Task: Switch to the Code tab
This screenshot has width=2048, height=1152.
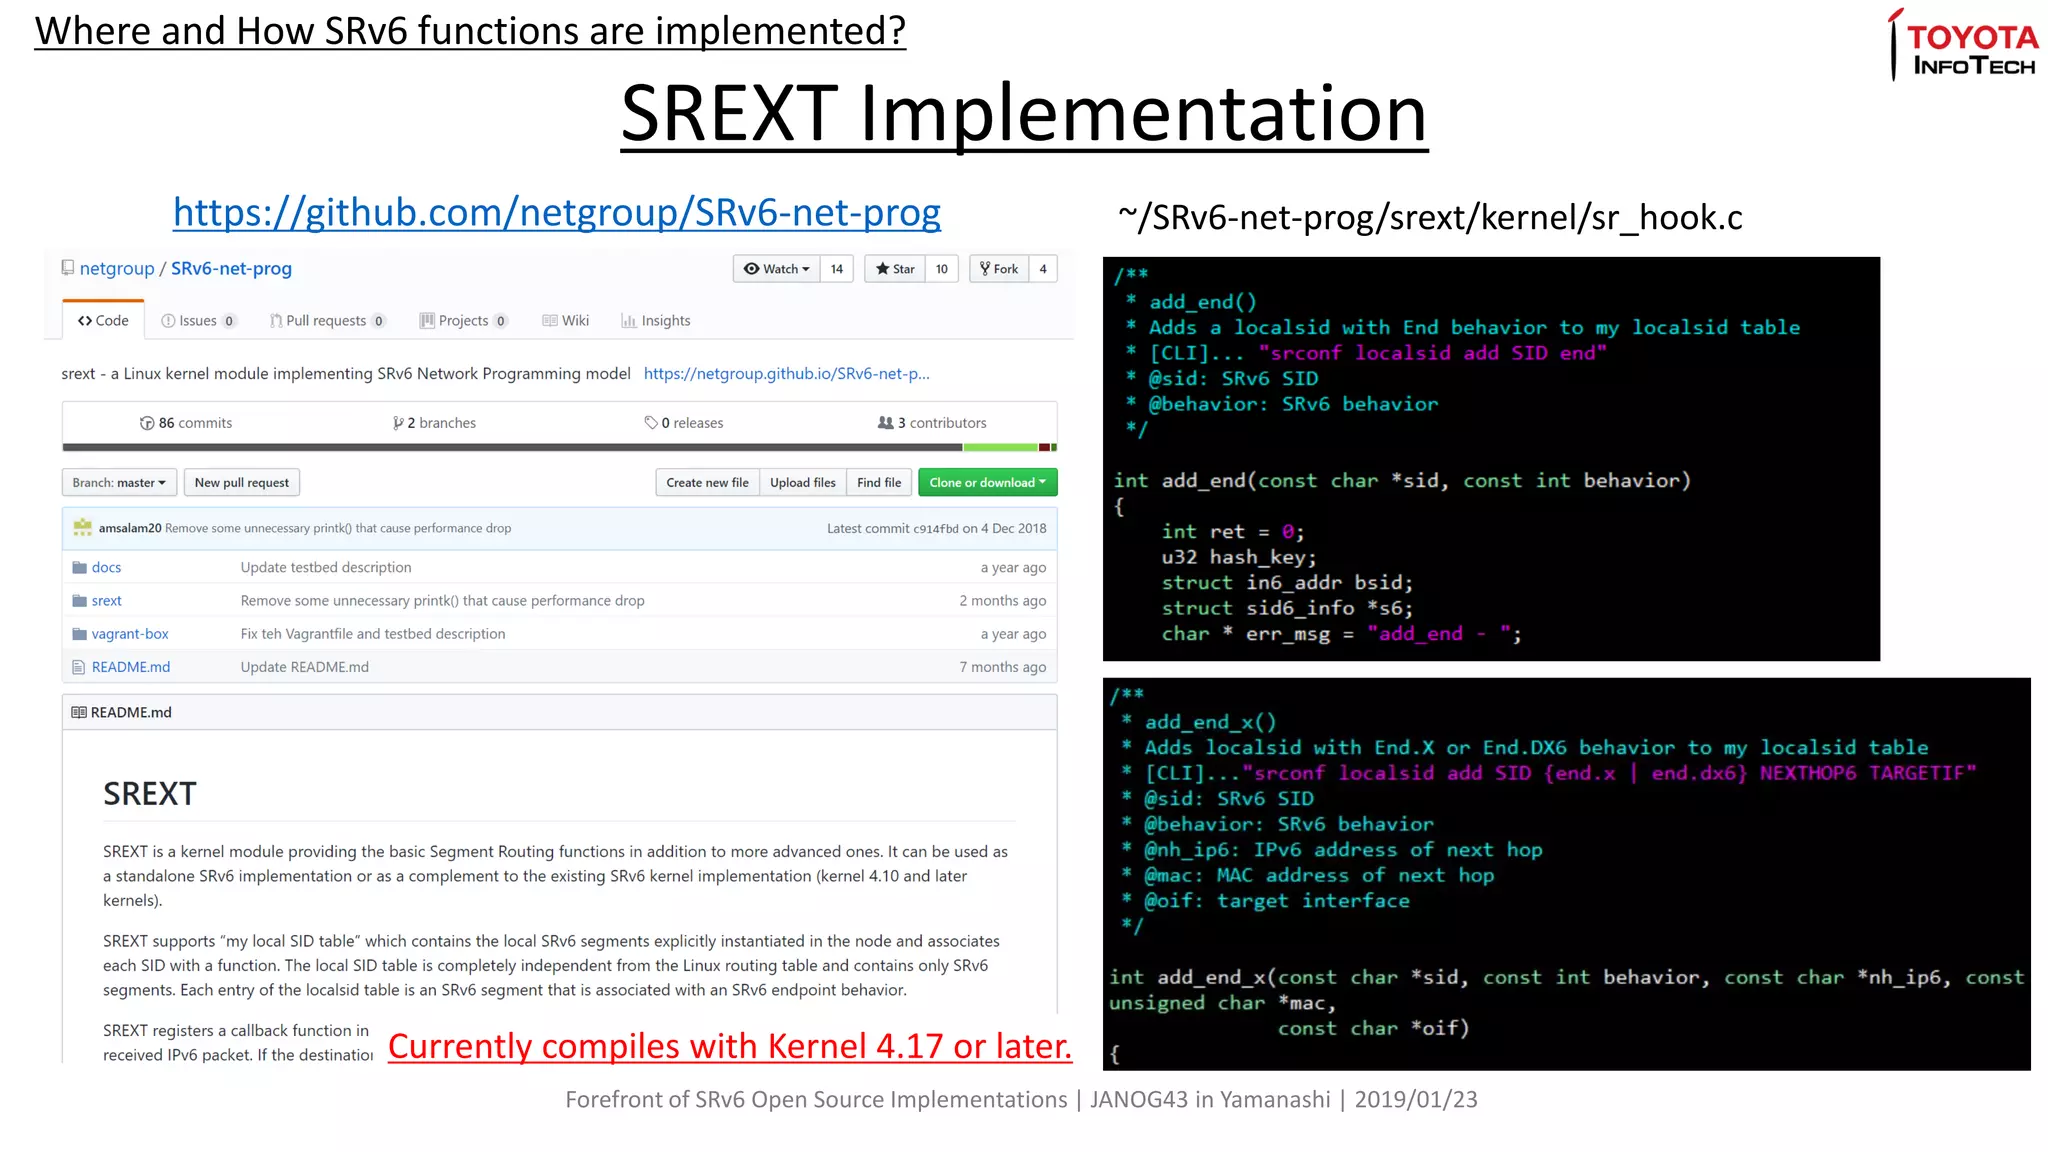Action: click(103, 320)
